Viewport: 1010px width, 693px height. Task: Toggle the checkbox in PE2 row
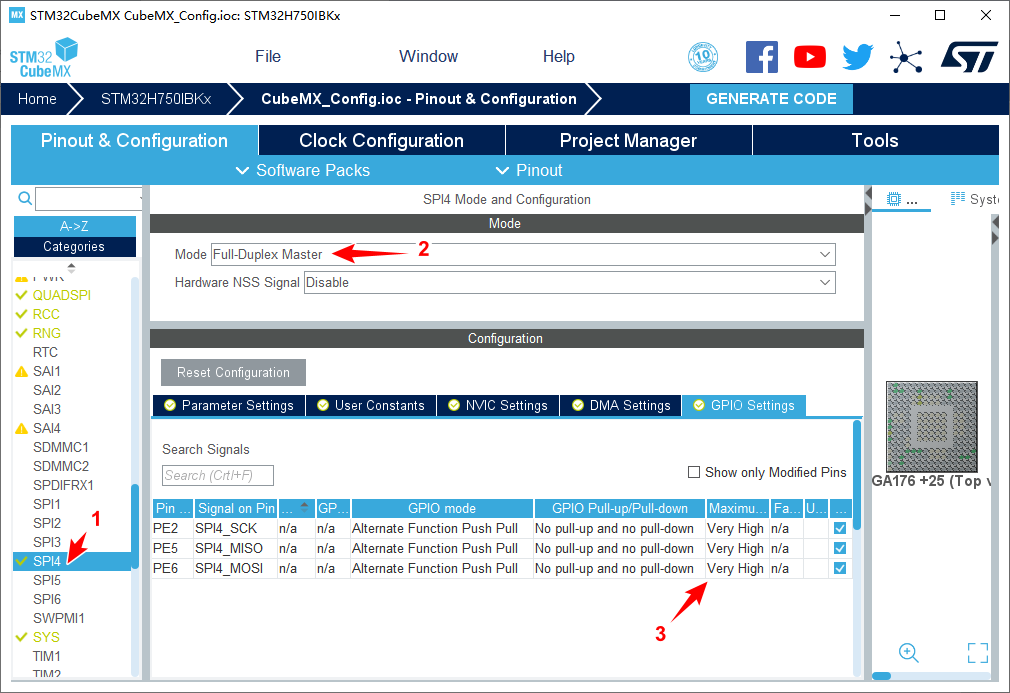pyautogui.click(x=840, y=528)
